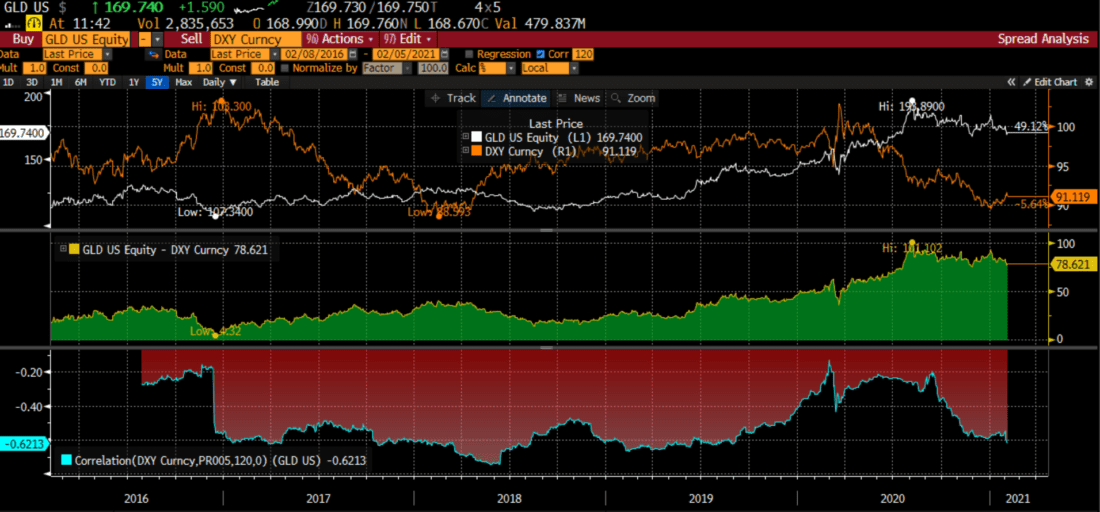Click the start date field 02/08/2016
The height and width of the screenshot is (512, 1100).
314,54
